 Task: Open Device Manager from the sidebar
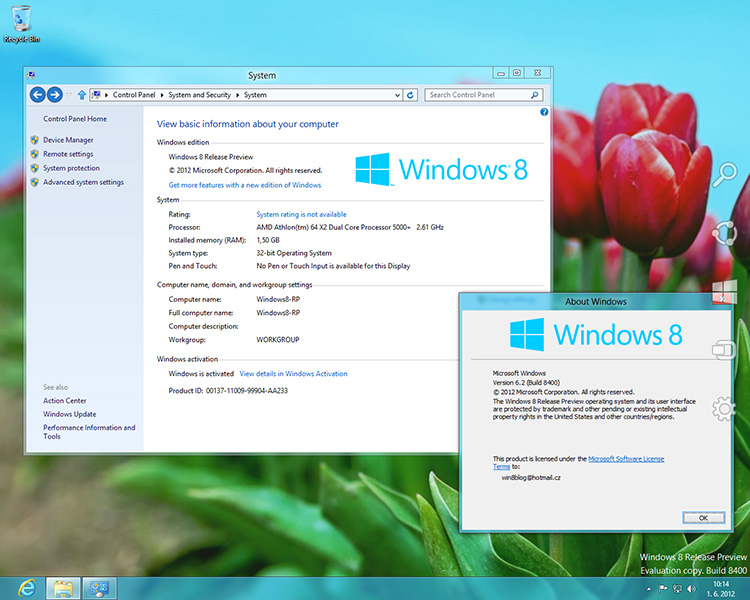68,140
